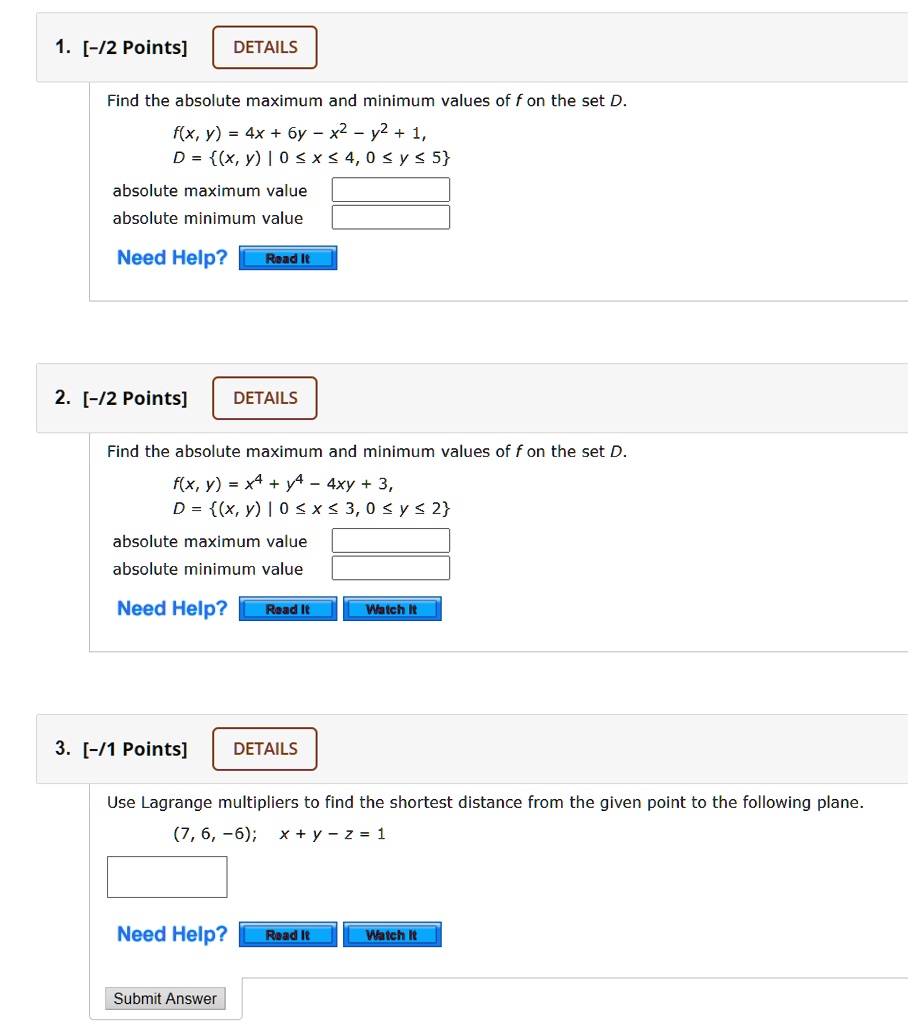Click the answer box for question 3
908x1024 pixels.
coord(166,876)
